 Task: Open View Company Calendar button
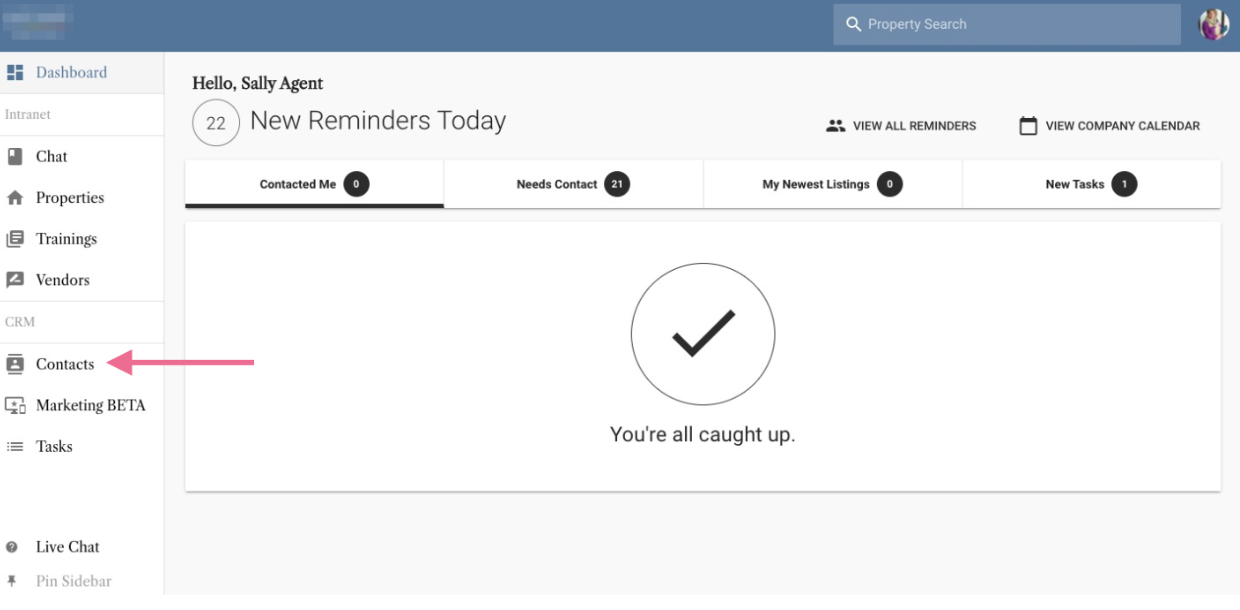[x=1109, y=126]
